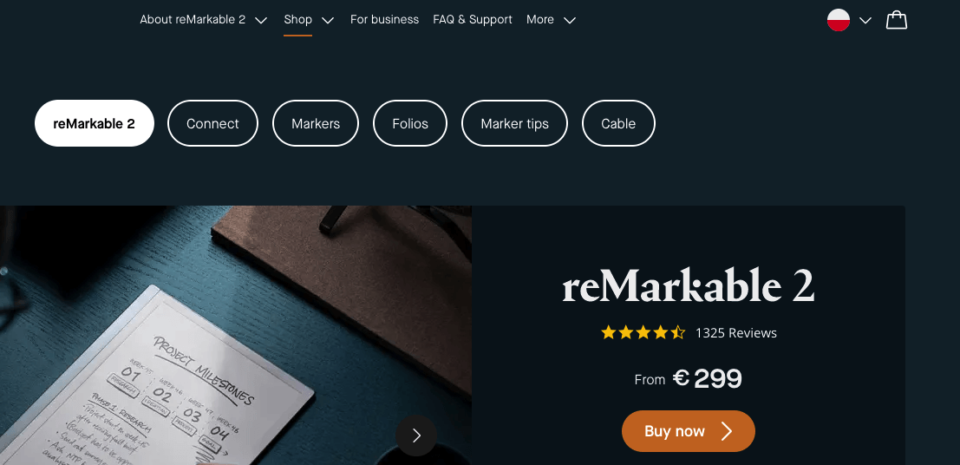Show the Folios category
This screenshot has height=465, width=960.
pyautogui.click(x=410, y=123)
